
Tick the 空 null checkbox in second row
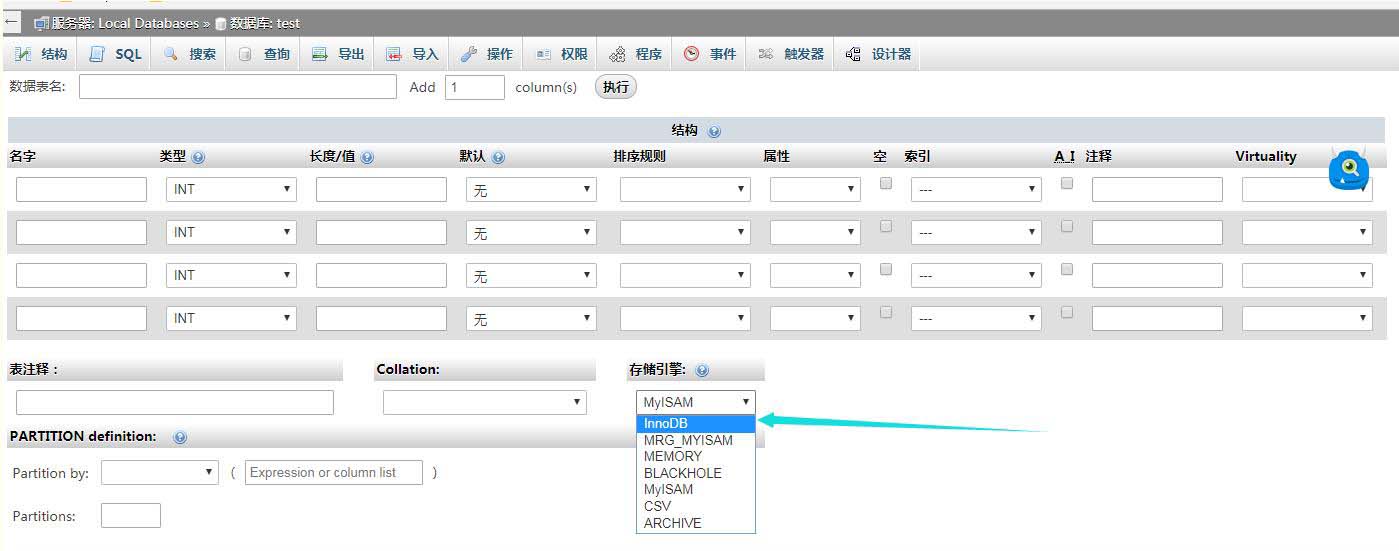point(885,227)
